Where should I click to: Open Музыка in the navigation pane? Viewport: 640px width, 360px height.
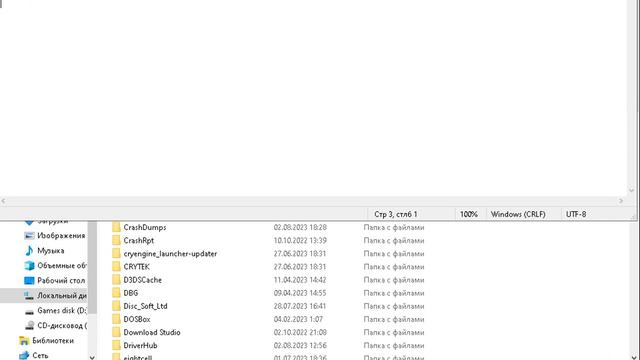pos(51,251)
